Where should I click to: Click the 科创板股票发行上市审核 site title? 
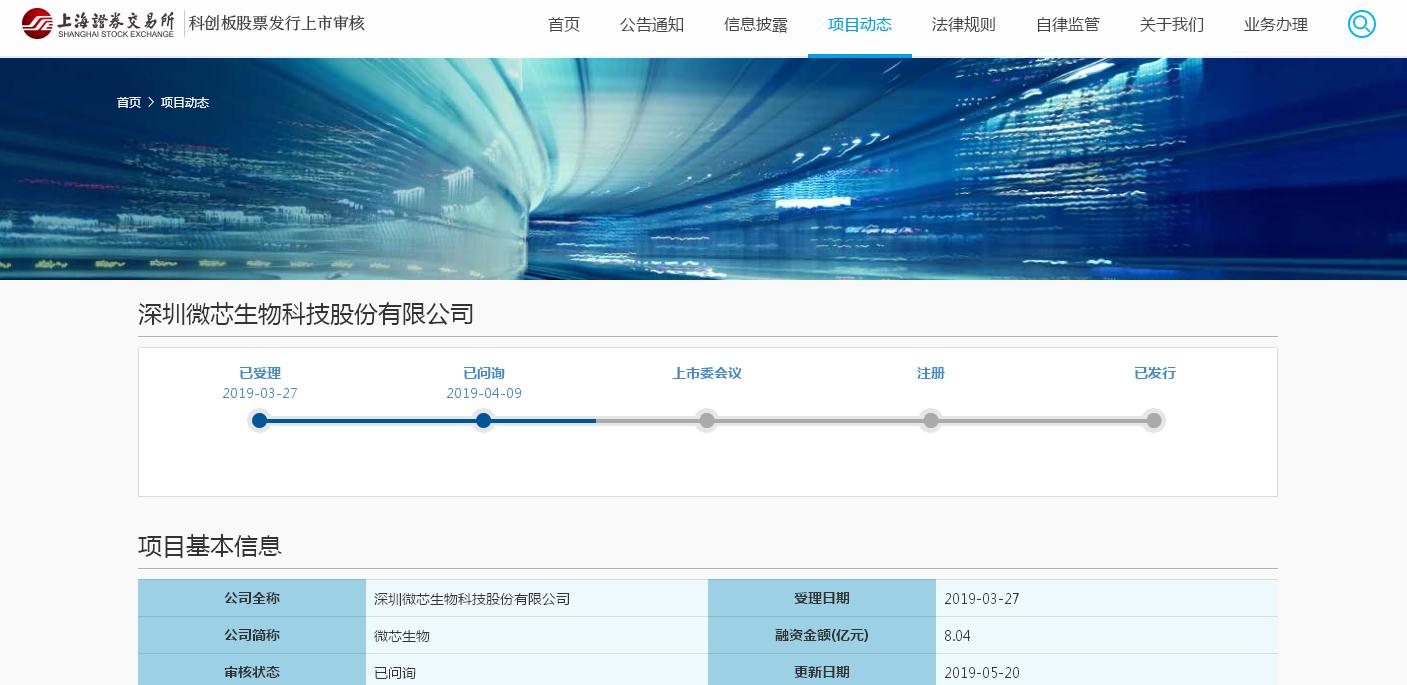coord(277,23)
